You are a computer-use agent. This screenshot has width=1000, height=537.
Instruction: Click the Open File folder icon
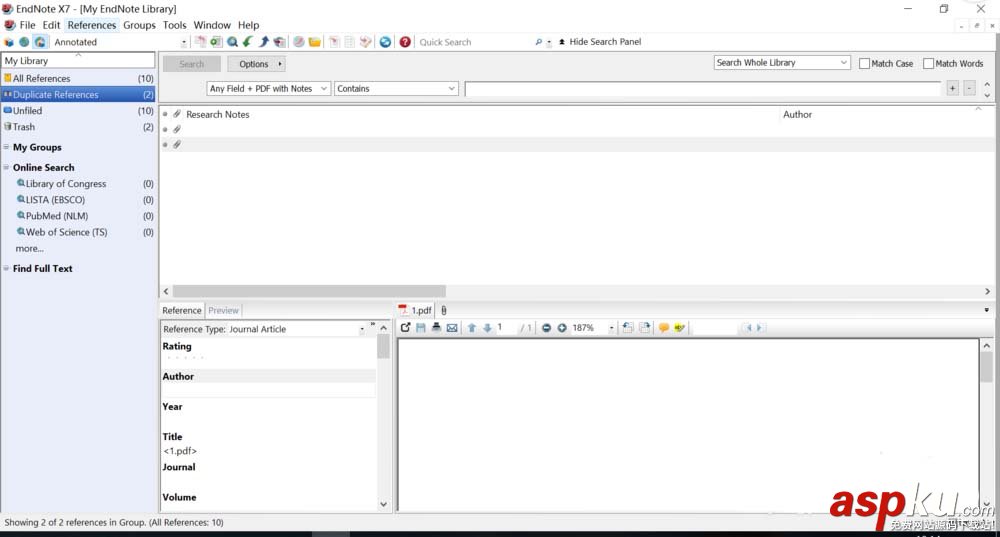tap(314, 42)
